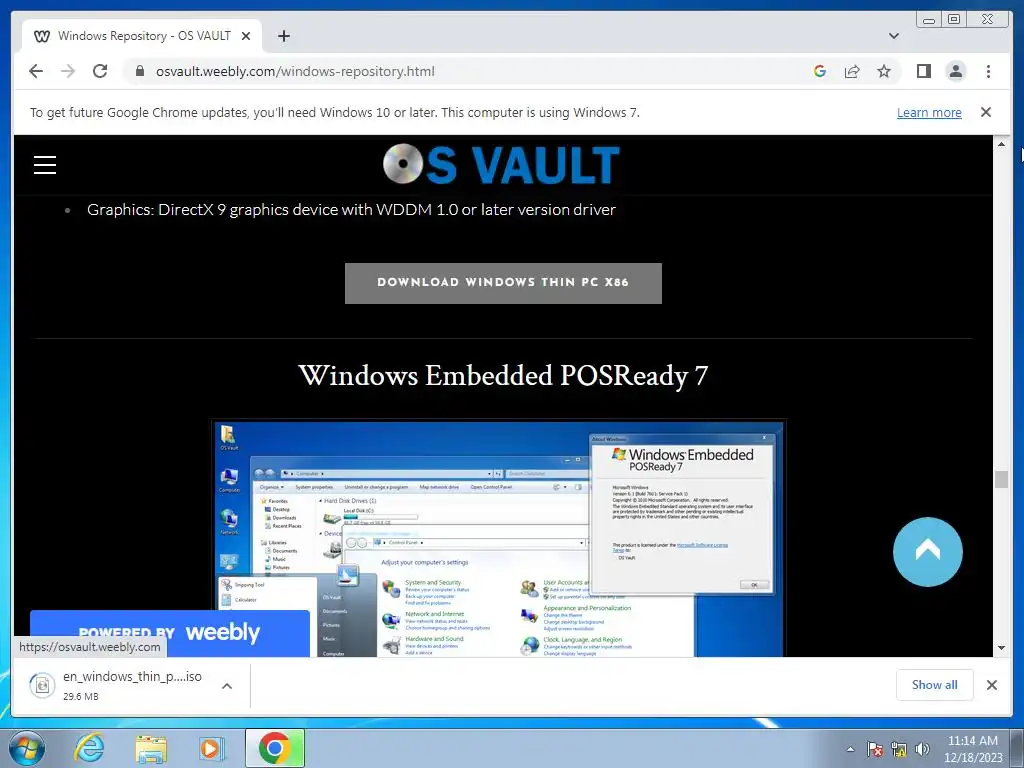
Task: Click the network status tray icon
Action: (x=899, y=750)
